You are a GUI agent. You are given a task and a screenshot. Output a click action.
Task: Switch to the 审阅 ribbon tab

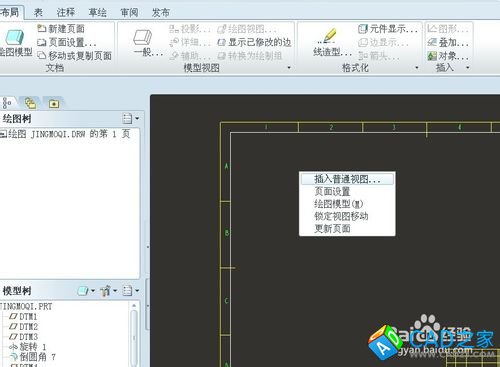click(x=129, y=13)
